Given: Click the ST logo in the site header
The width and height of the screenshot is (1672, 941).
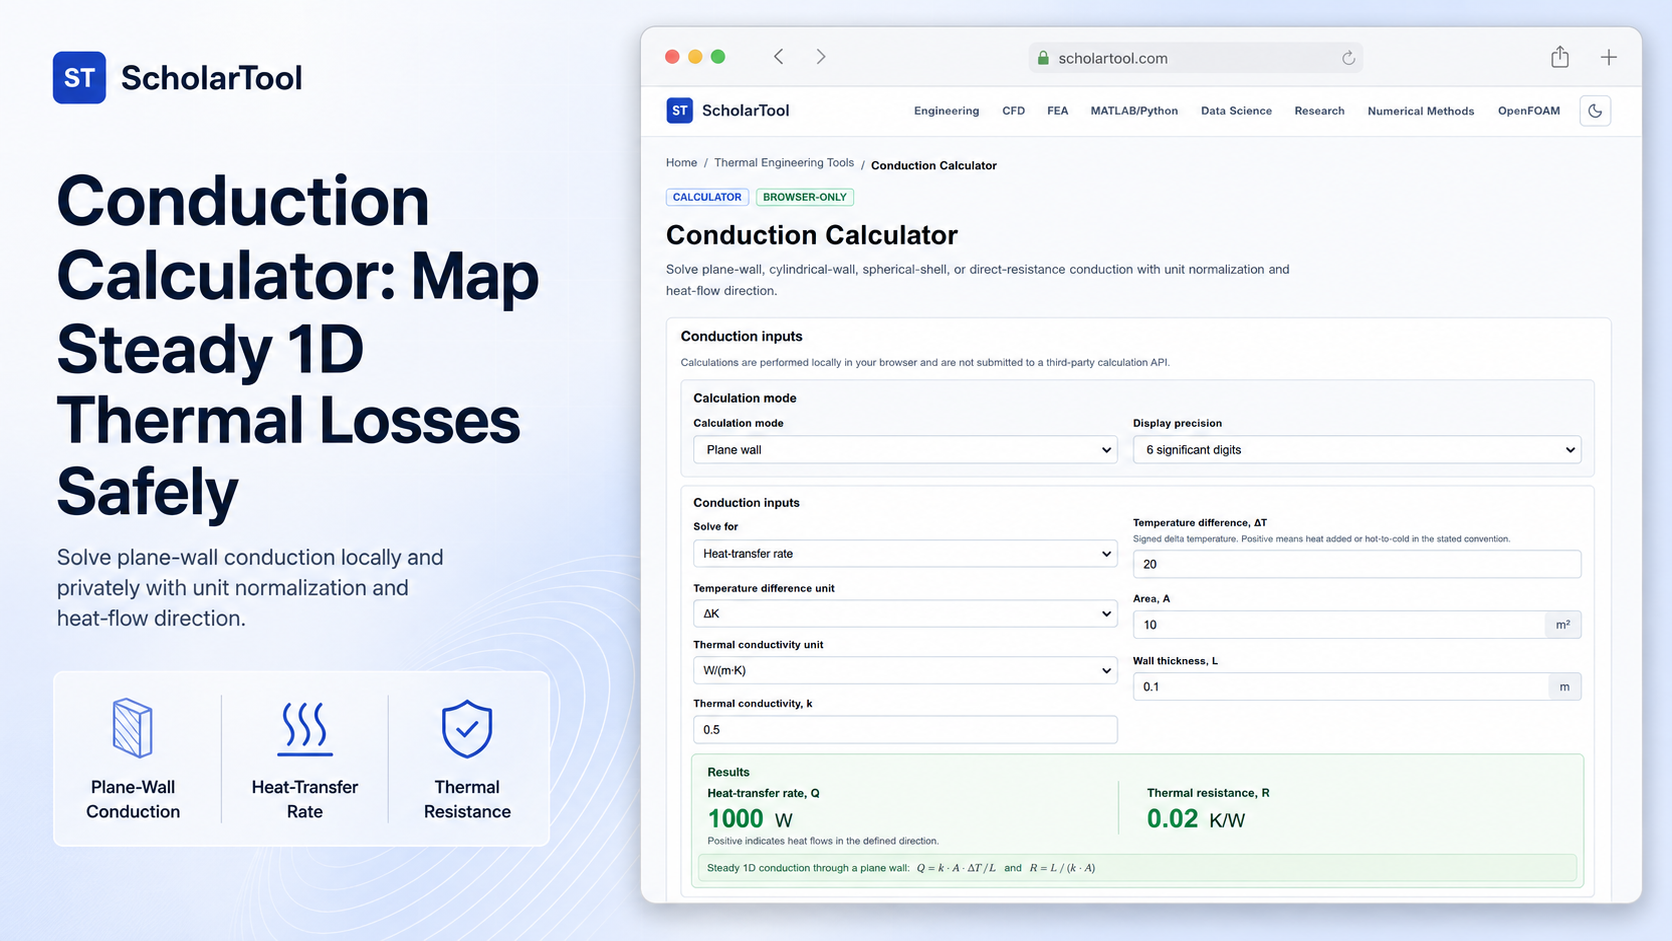Looking at the screenshot, I should (x=679, y=110).
